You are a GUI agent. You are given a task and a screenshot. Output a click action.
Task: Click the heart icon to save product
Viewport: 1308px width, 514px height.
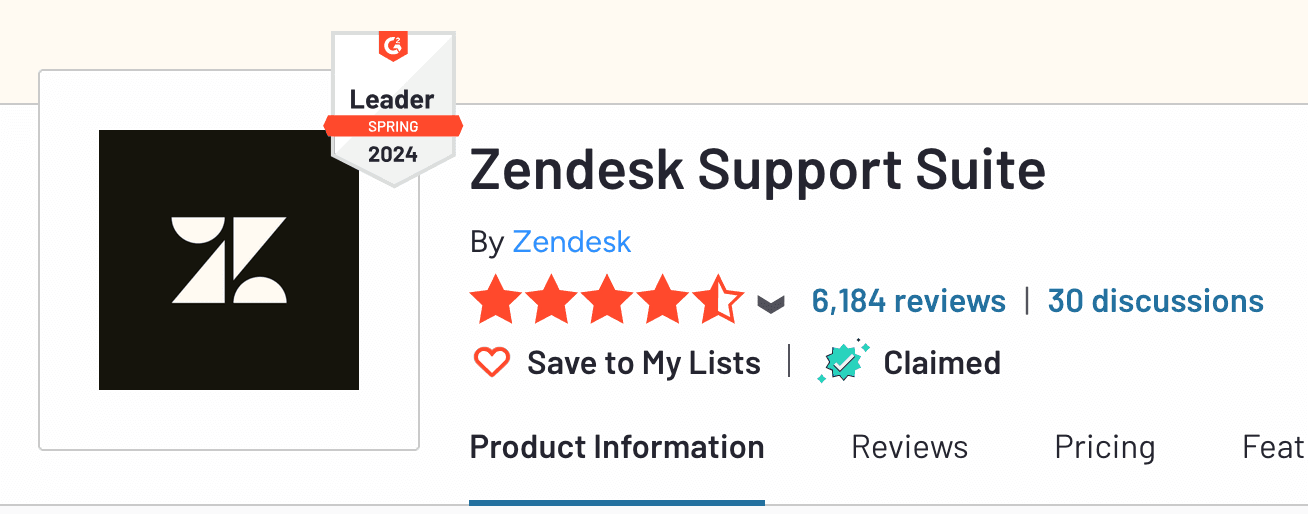491,362
